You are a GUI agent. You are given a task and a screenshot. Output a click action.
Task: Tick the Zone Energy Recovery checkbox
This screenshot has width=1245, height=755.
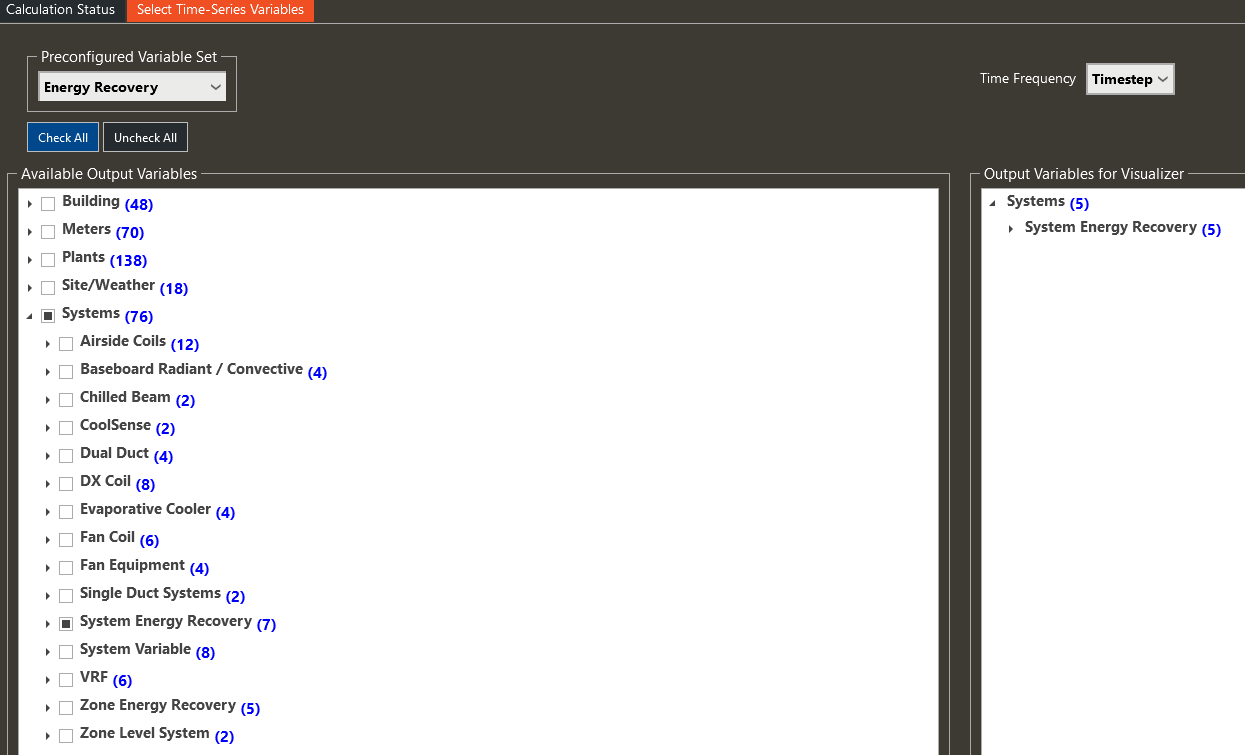66,708
